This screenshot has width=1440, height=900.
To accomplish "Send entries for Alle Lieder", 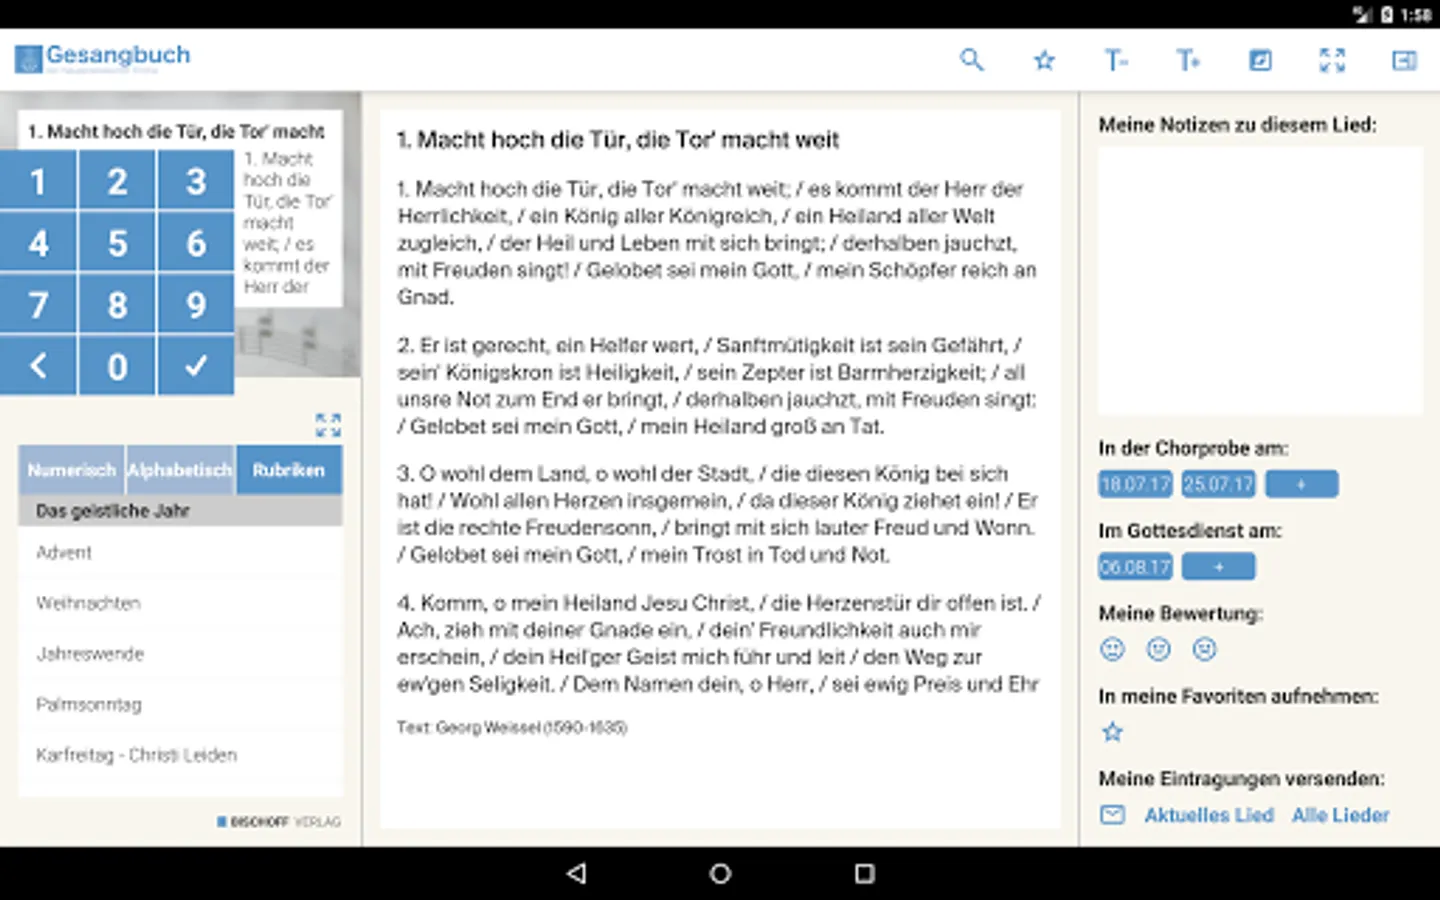I will click(x=1340, y=815).
